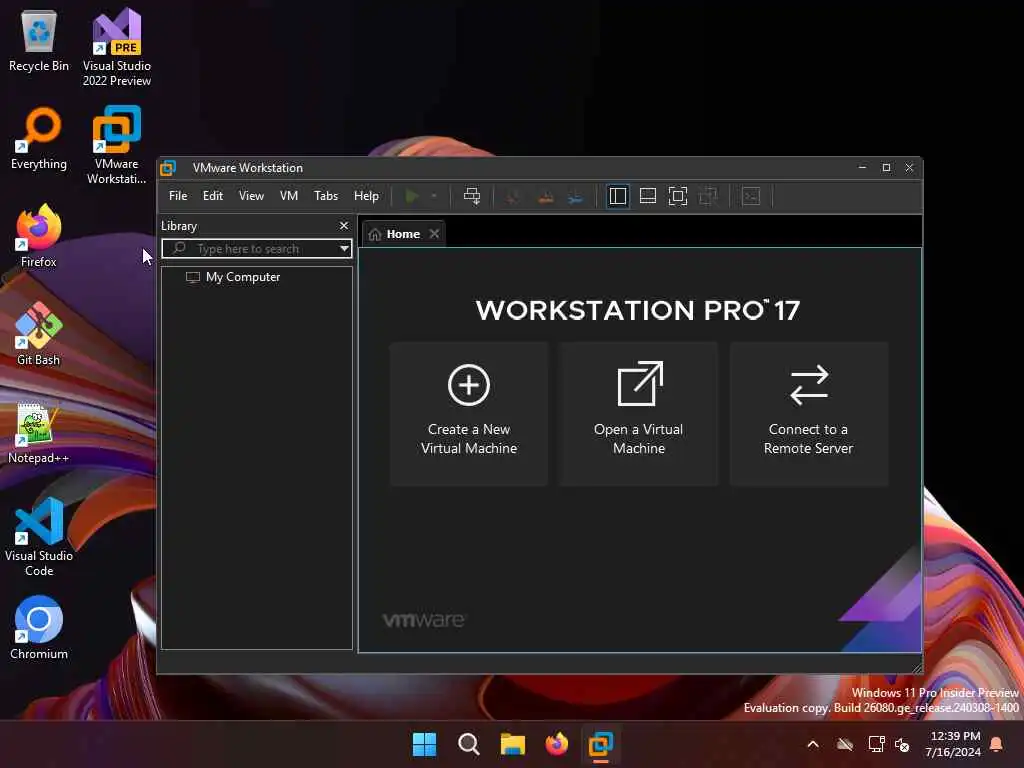
Task: Select Visual Studio 2022 Preview desktop icon
Action: [117, 47]
